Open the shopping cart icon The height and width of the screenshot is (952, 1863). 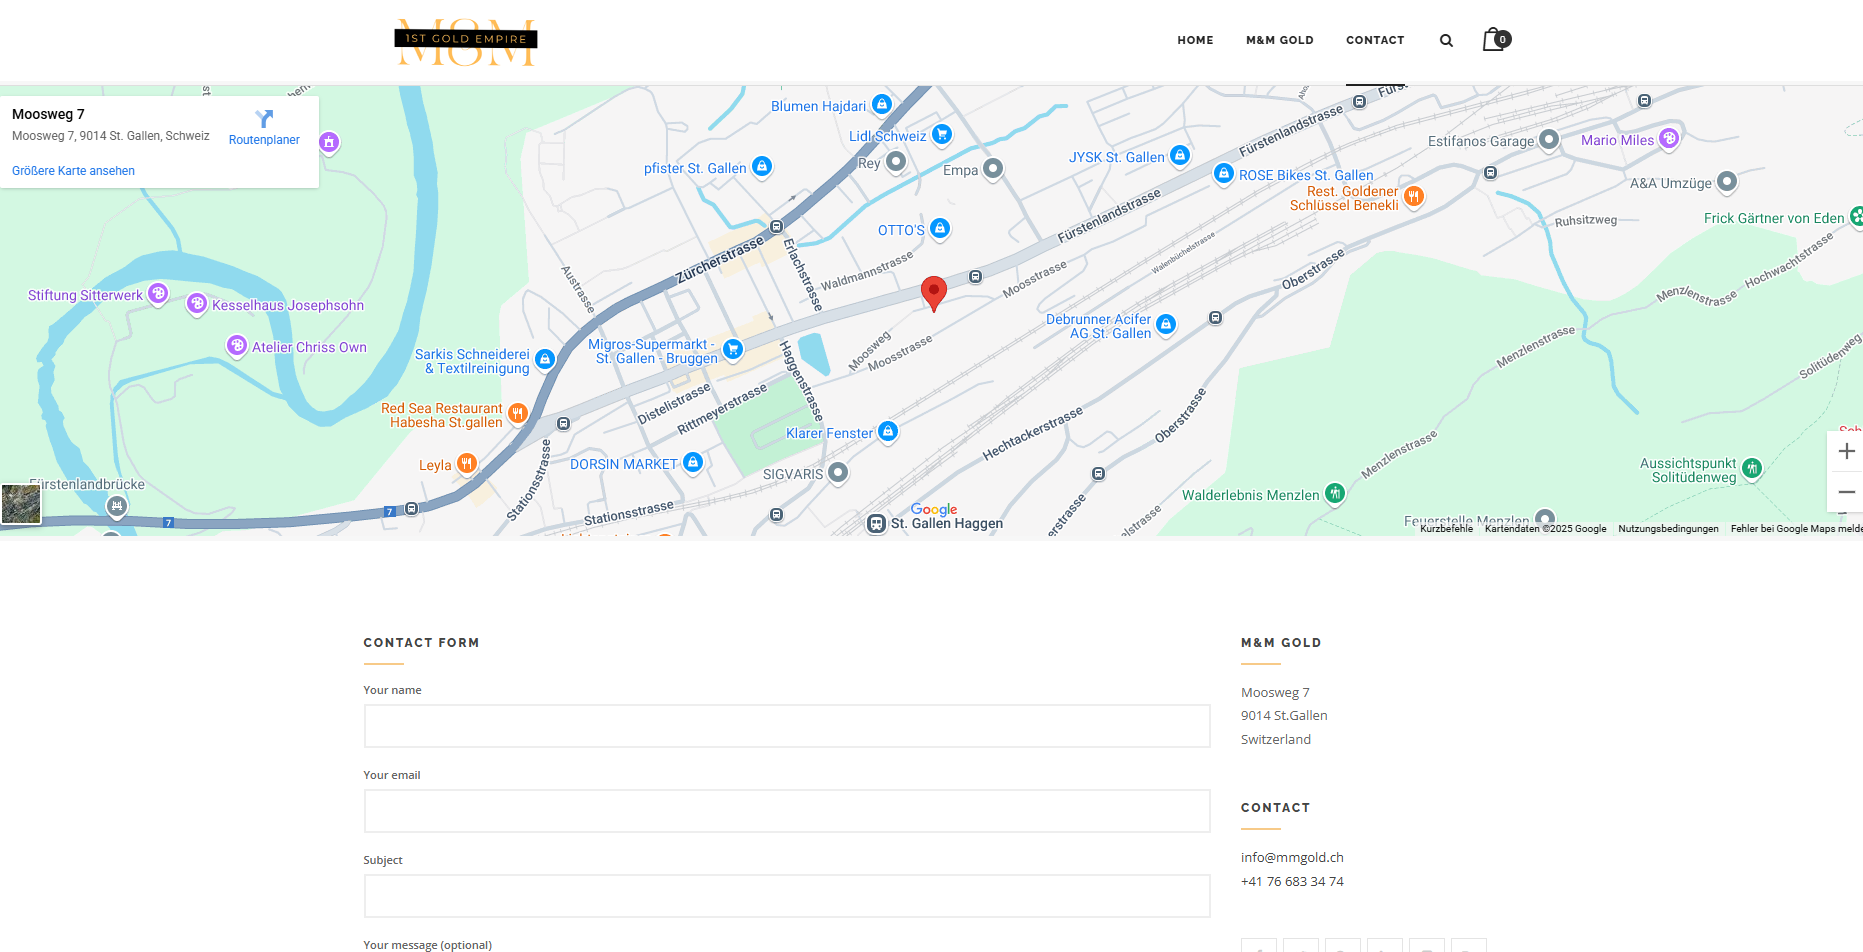pyautogui.click(x=1494, y=40)
